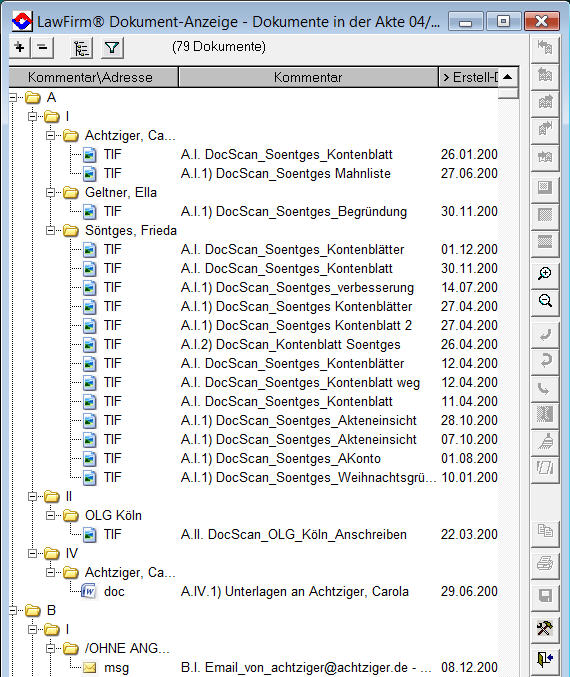Select the date 01.12.200 Kontenblätter row

[x=469, y=250]
